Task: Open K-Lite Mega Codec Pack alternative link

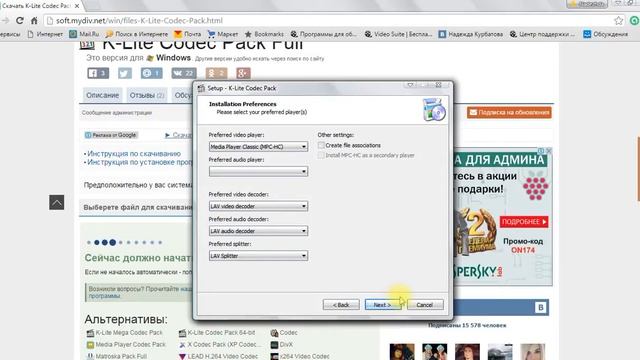Action: click(129, 333)
